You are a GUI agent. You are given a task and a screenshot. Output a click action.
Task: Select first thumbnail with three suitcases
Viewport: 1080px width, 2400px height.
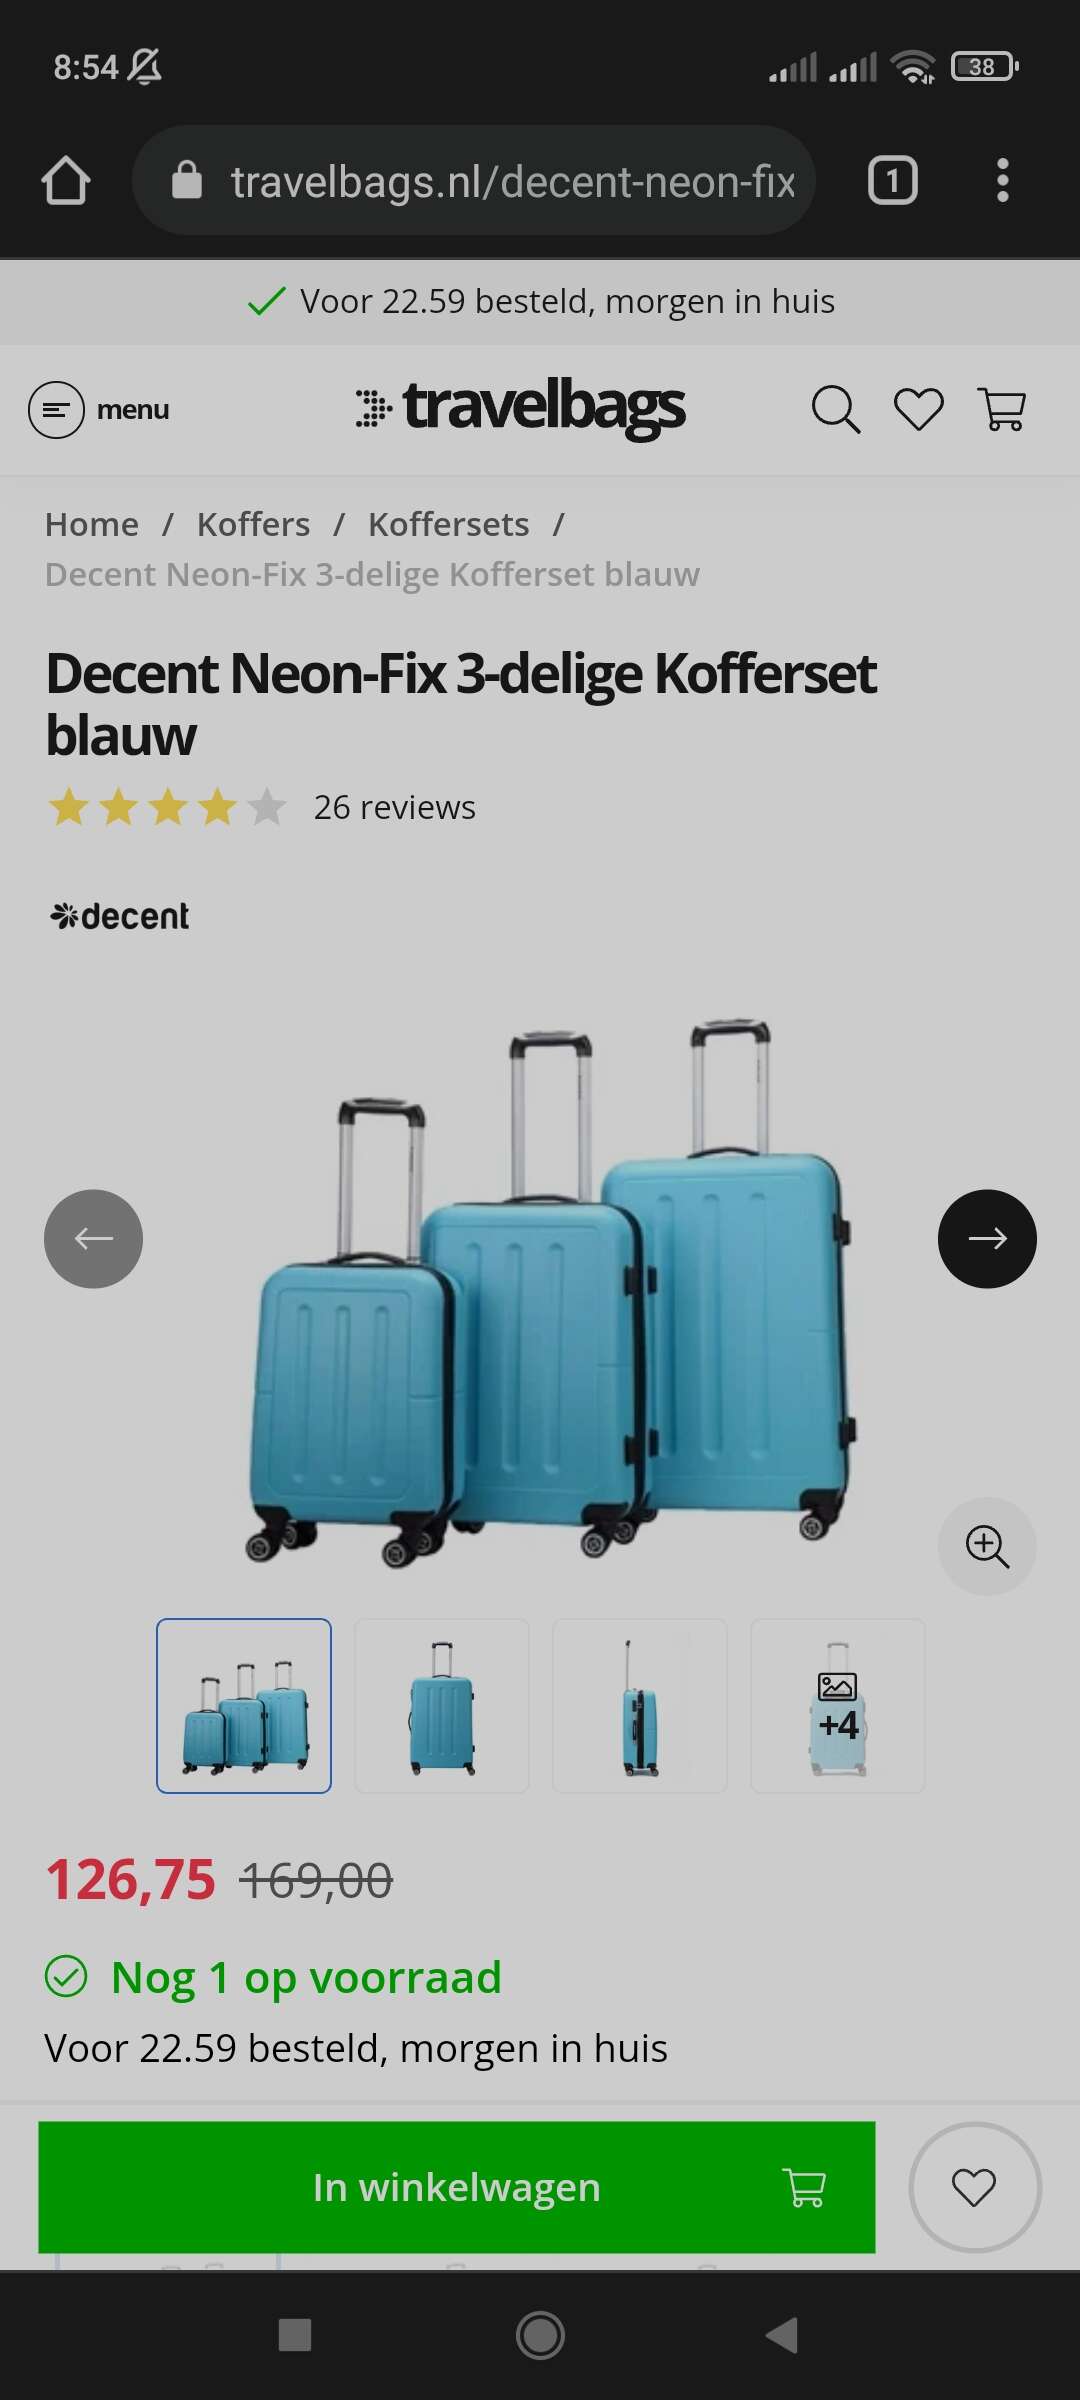244,1706
